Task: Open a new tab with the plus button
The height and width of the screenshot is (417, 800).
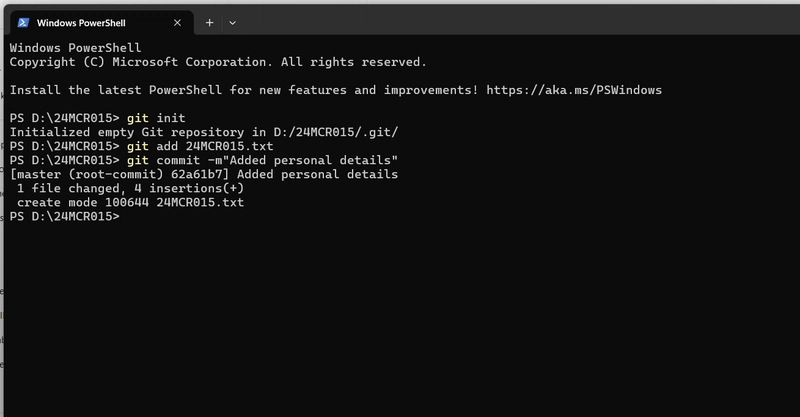Action: coord(209,22)
